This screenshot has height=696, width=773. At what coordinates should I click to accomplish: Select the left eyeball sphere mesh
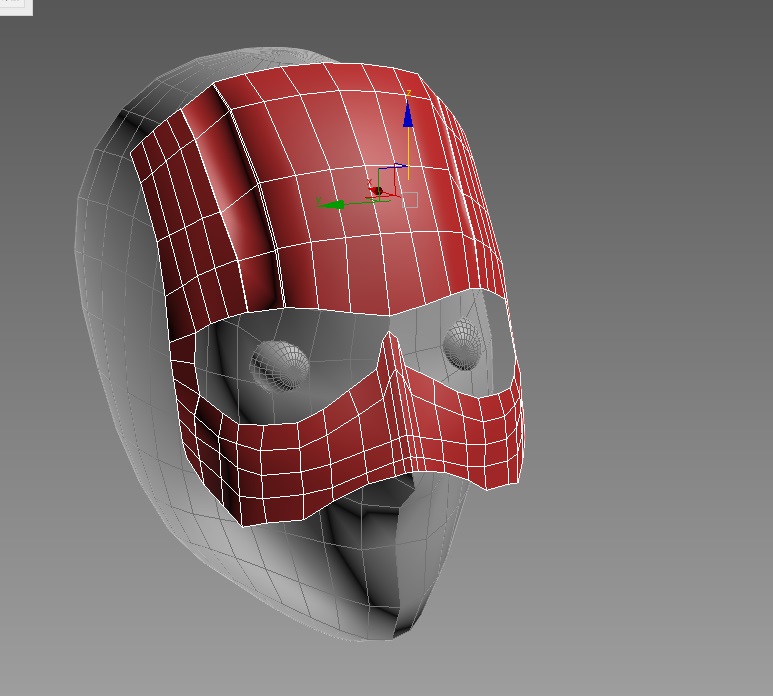point(279,366)
